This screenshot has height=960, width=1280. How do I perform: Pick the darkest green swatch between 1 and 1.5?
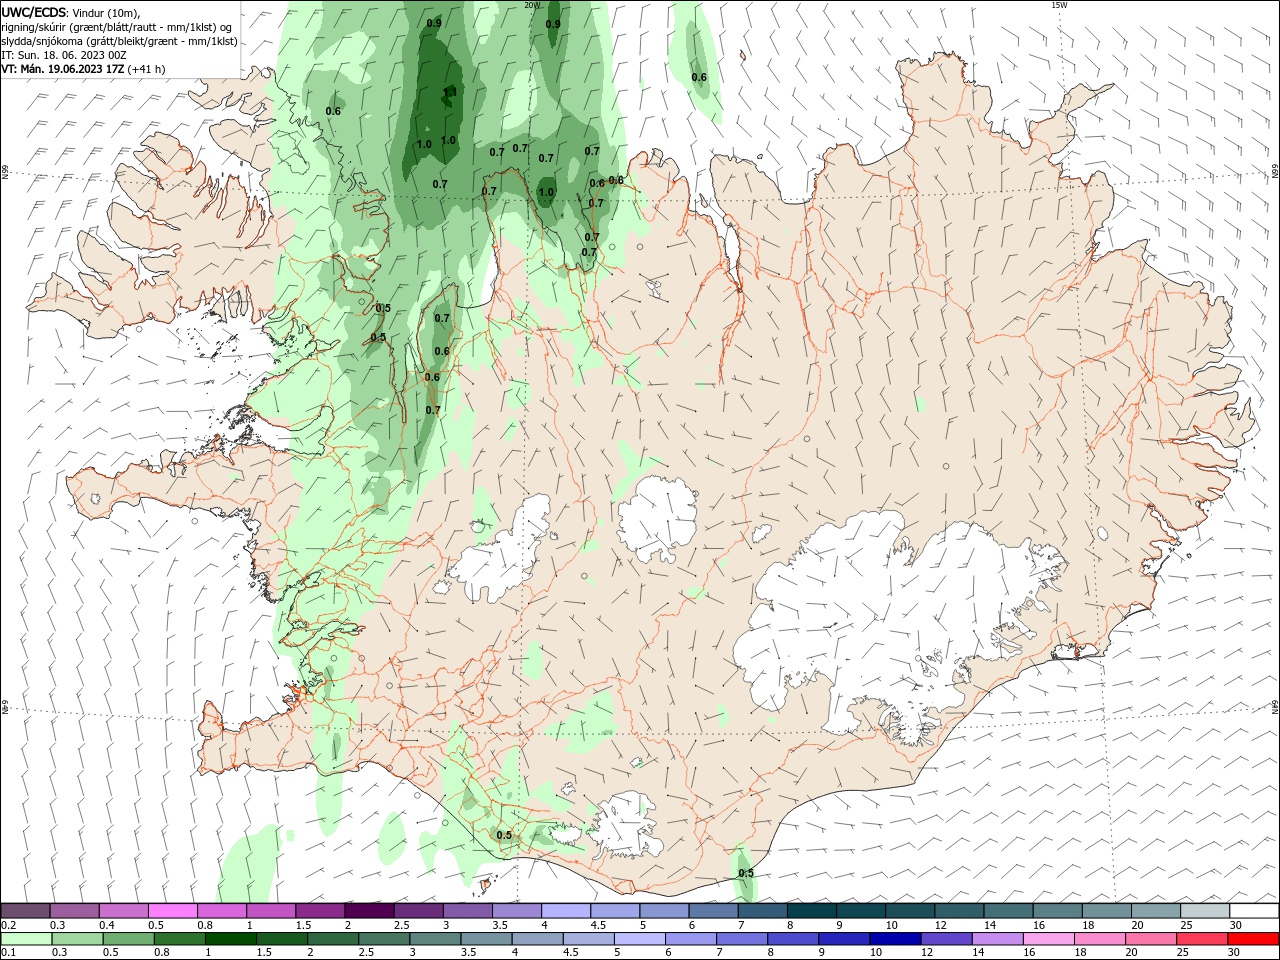point(230,939)
